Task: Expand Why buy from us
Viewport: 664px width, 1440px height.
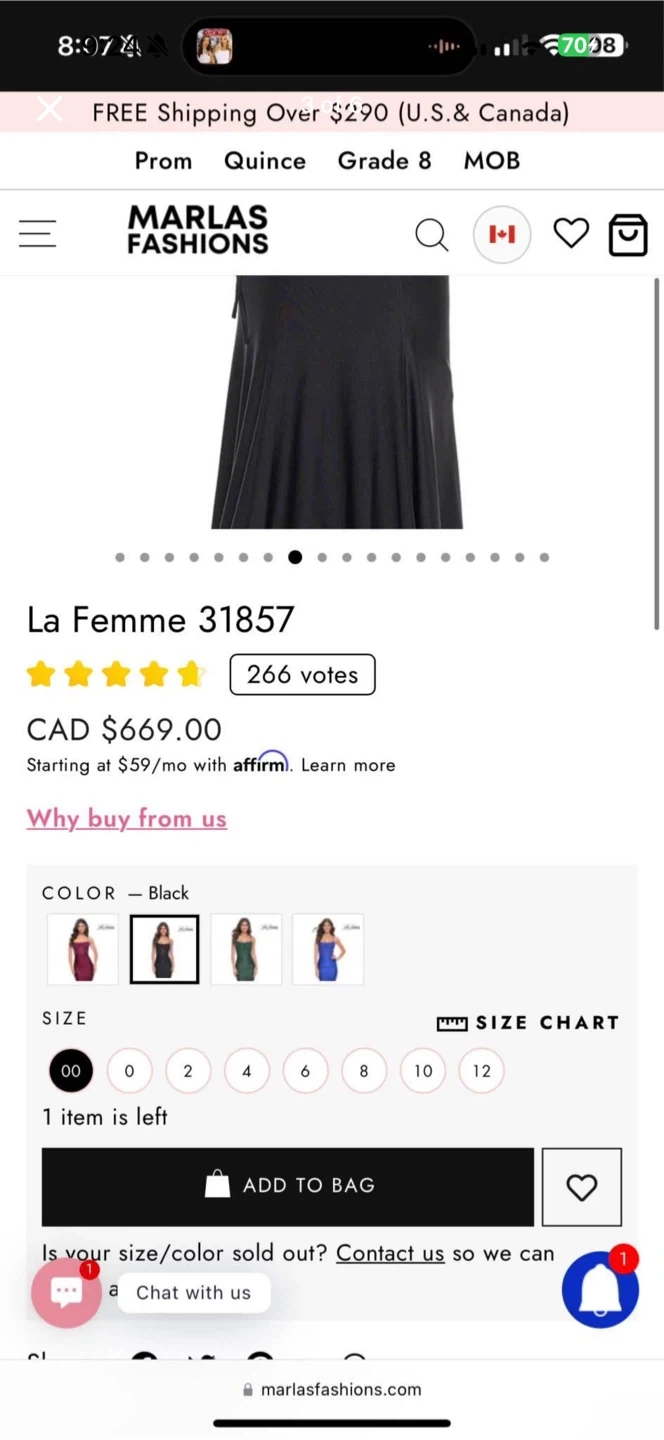Action: 127,819
